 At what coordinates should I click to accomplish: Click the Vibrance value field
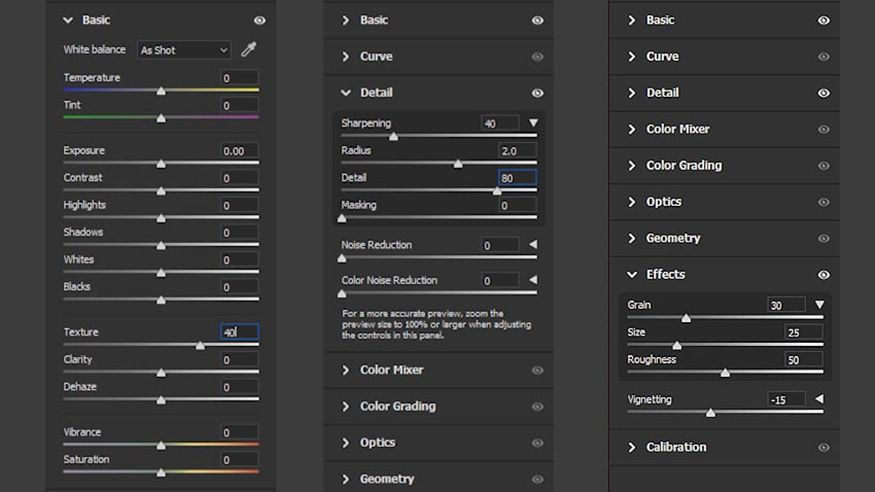click(239, 432)
